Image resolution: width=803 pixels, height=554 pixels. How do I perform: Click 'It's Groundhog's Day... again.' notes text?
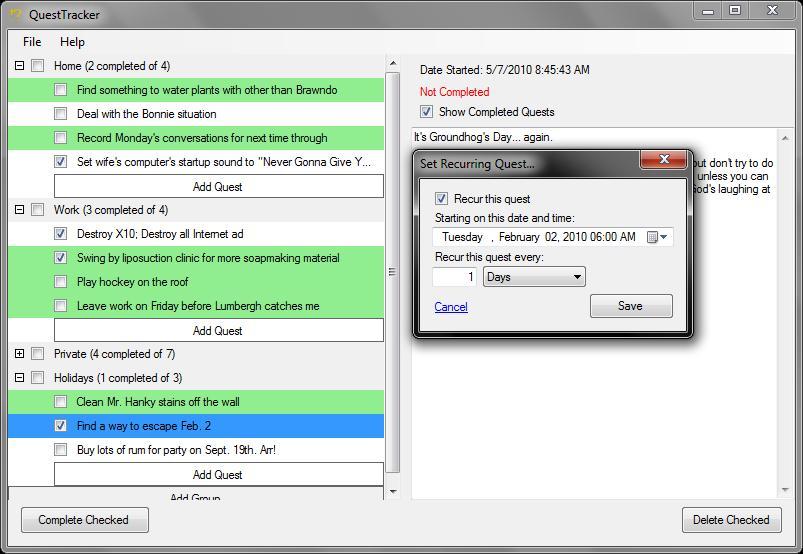pos(483,137)
